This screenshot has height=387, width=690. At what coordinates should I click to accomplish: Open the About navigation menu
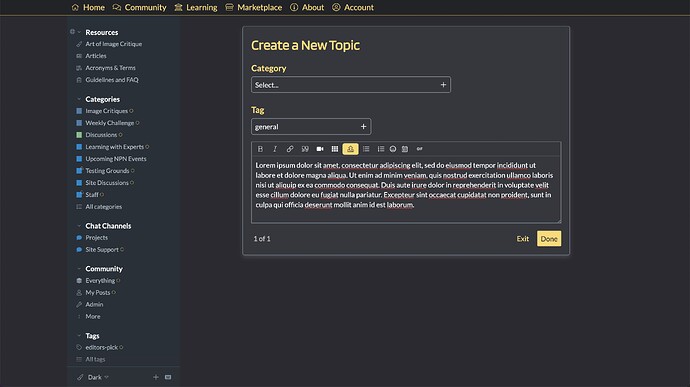coord(307,7)
